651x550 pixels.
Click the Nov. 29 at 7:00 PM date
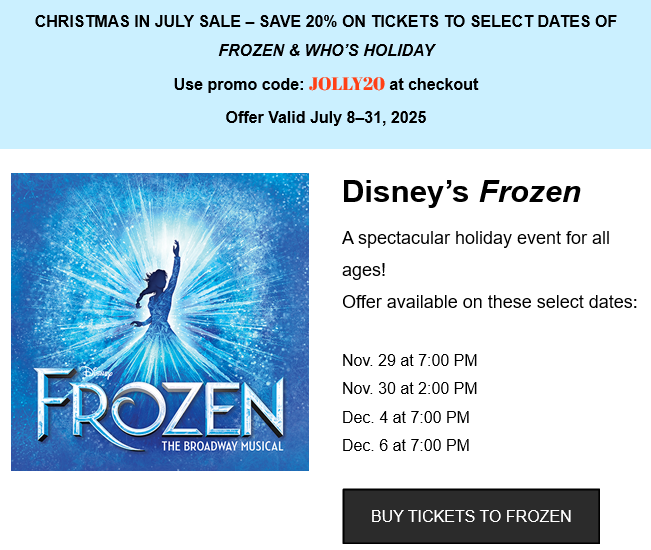[409, 360]
